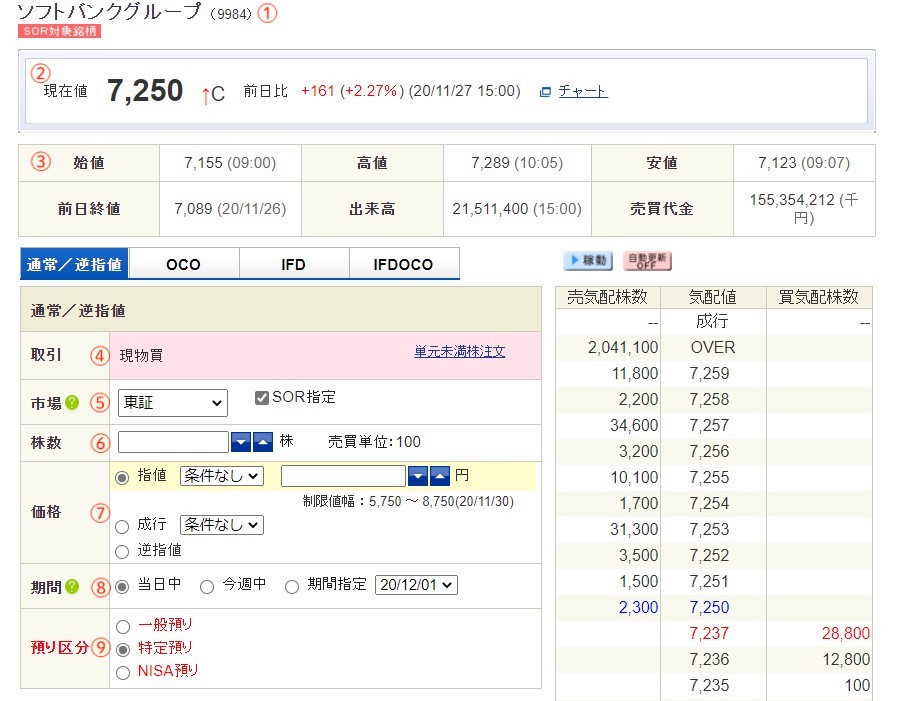Click the 成行 row in order book
Viewport: 898px width, 701px height.
pyautogui.click(x=714, y=321)
